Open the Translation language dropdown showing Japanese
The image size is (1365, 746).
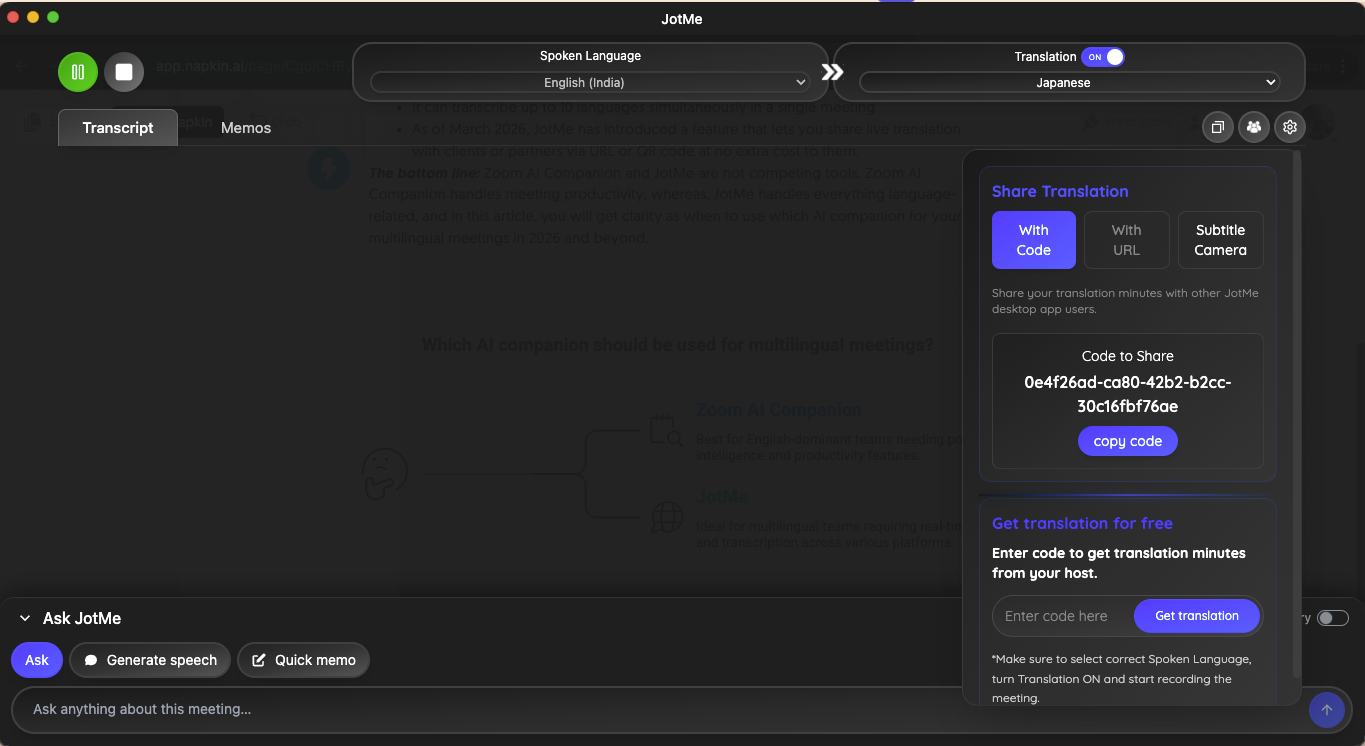[1069, 82]
